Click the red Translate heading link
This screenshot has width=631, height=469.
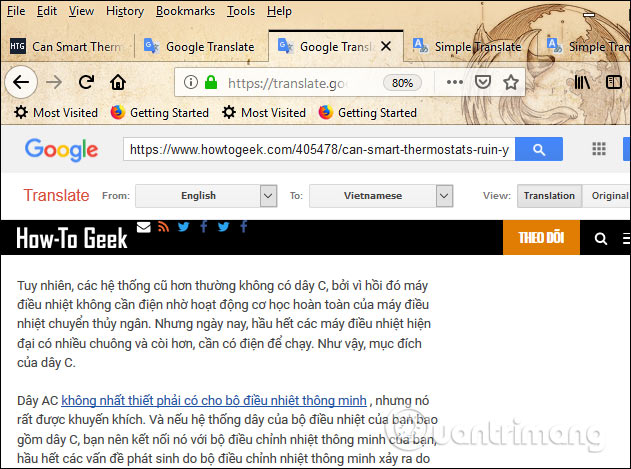point(56,195)
